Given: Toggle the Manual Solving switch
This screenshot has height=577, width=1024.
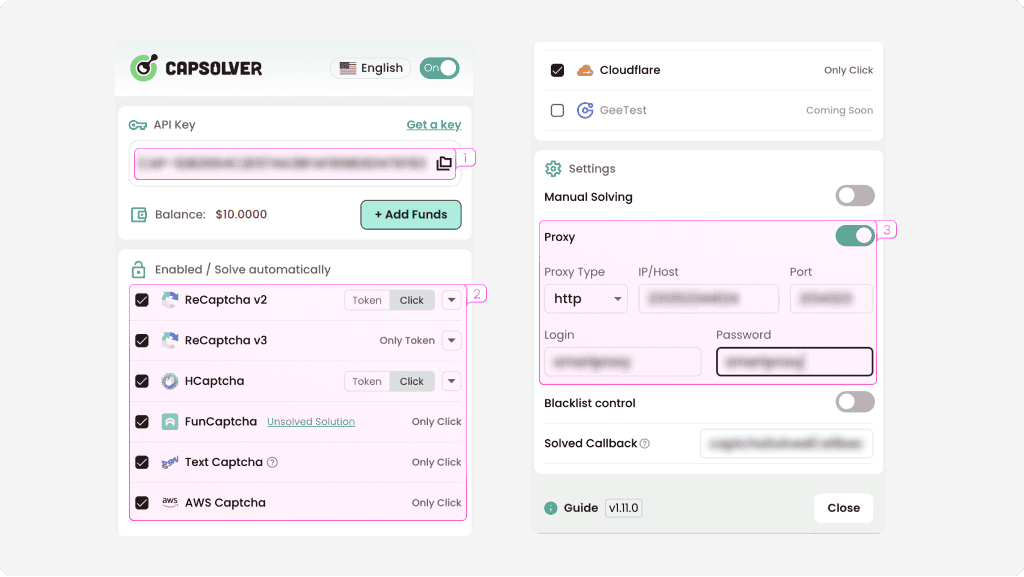Looking at the screenshot, I should coord(854,197).
